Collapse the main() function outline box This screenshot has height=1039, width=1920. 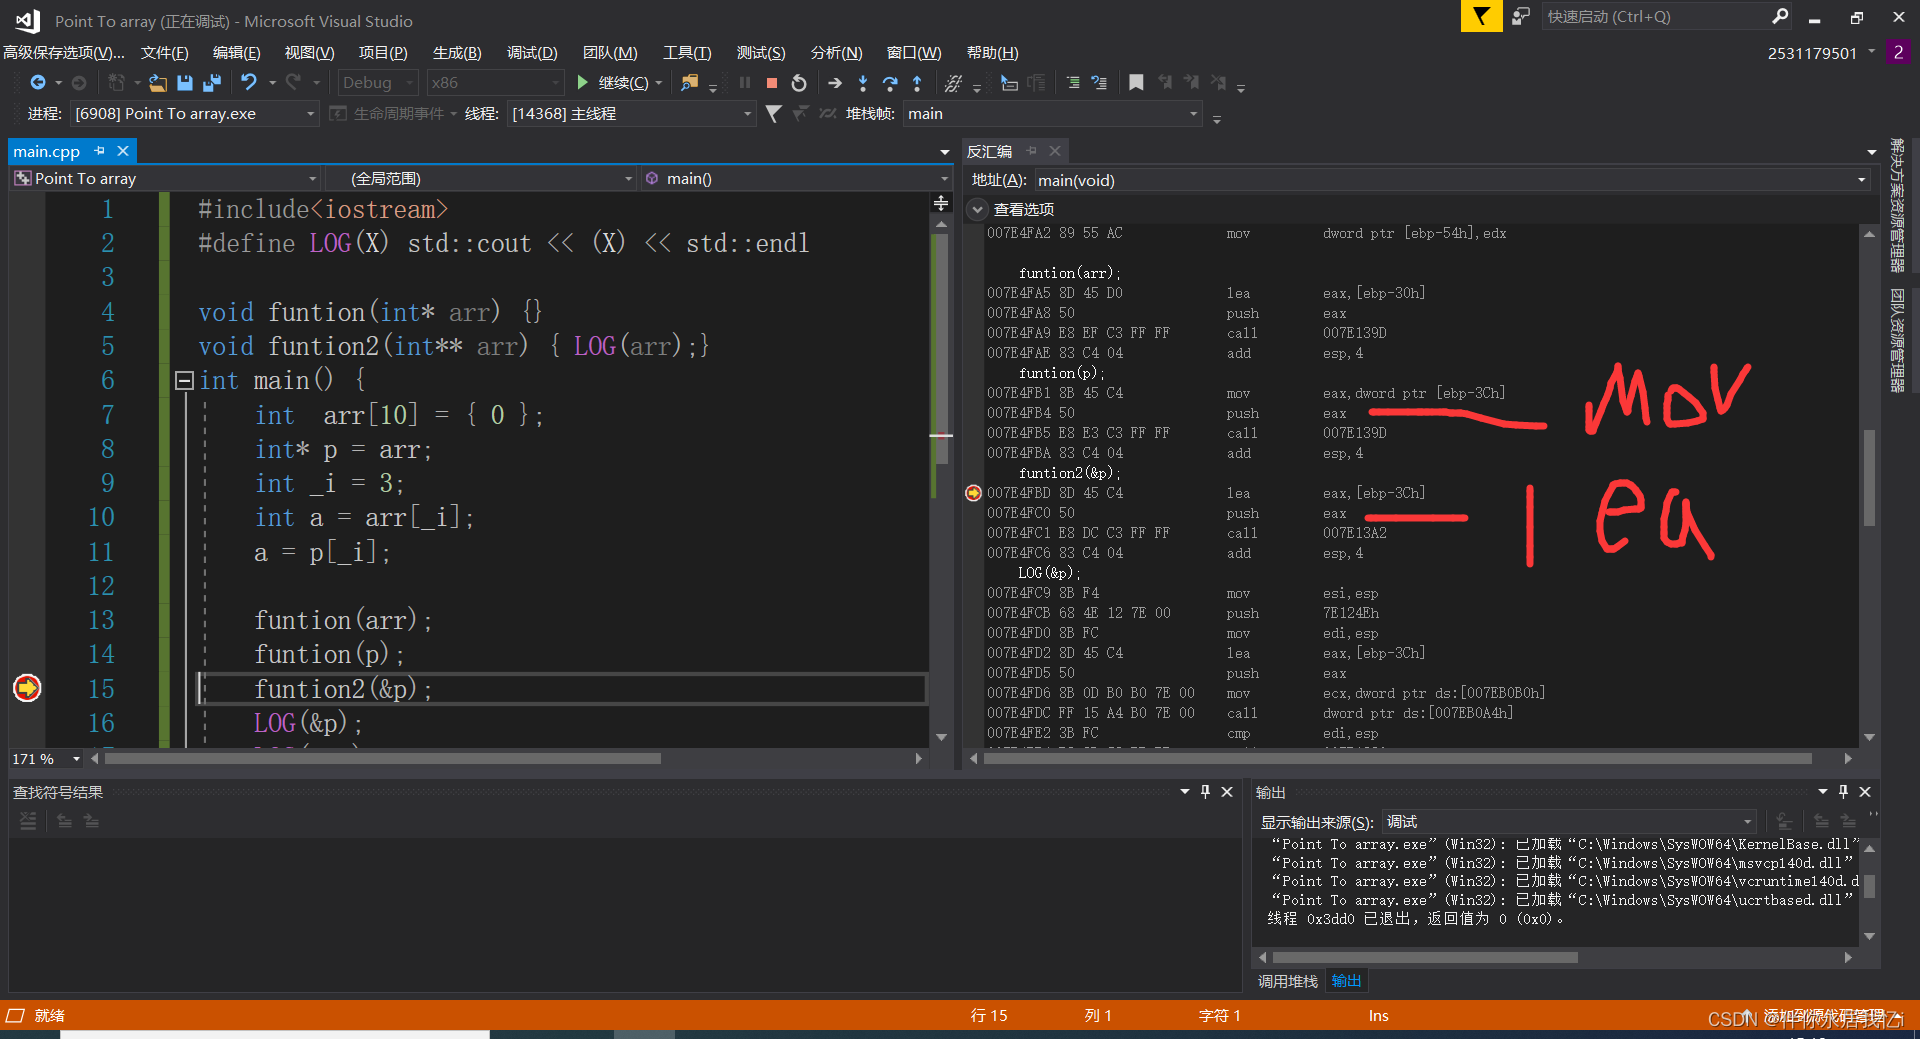pos(184,380)
